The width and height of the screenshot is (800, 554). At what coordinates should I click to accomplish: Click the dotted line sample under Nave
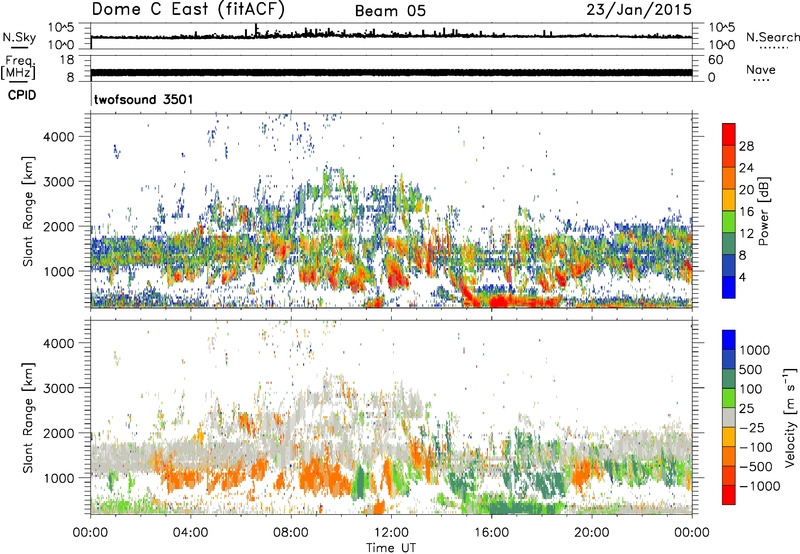761,80
